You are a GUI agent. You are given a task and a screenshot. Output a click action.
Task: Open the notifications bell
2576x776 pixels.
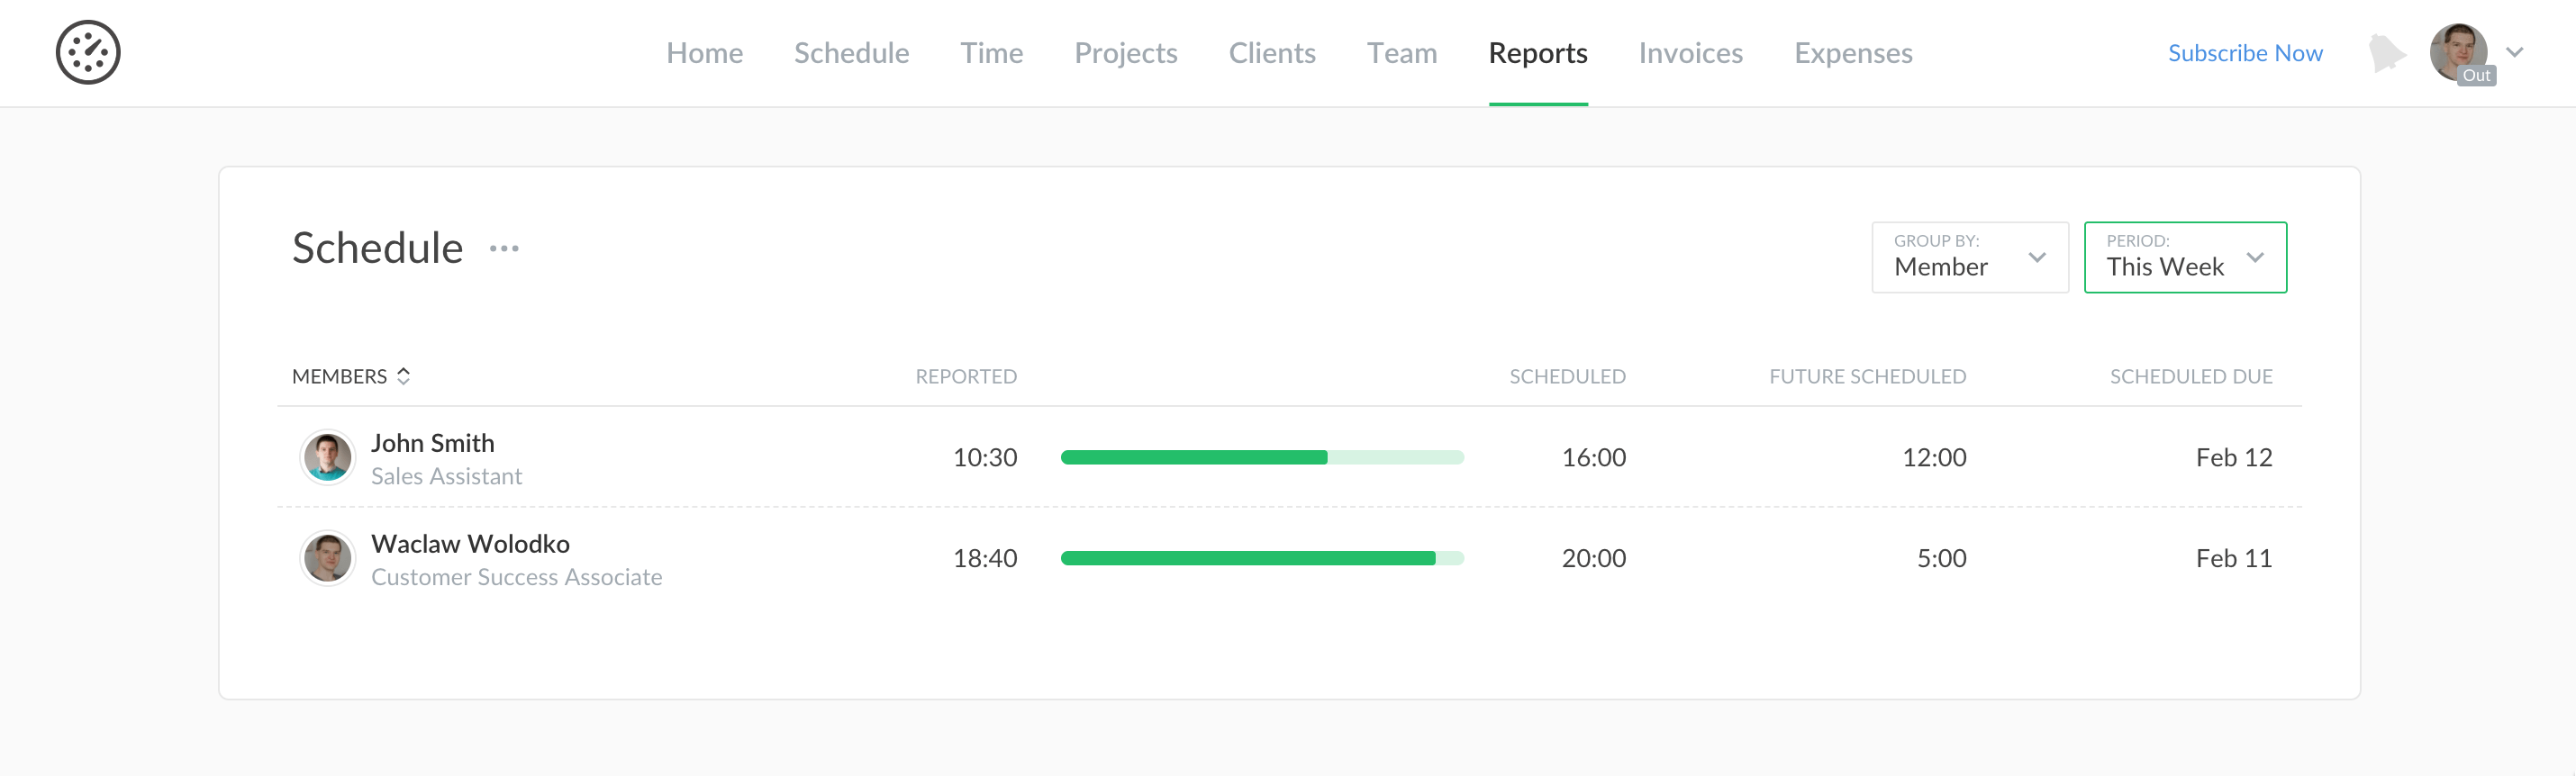click(2386, 53)
